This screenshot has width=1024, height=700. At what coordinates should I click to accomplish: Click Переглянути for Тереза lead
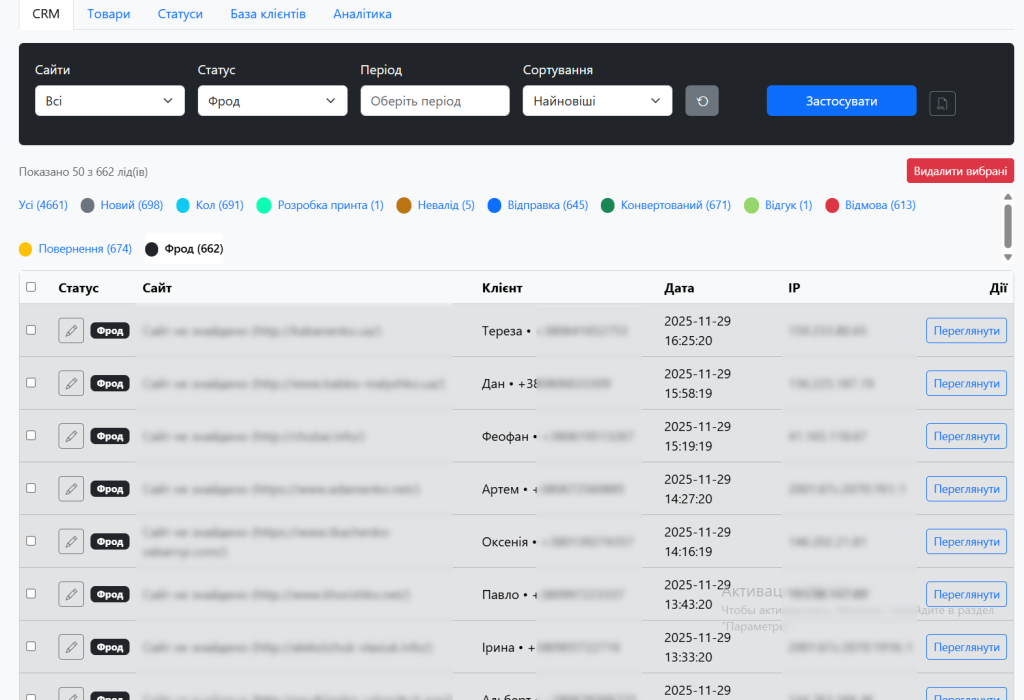tap(967, 330)
